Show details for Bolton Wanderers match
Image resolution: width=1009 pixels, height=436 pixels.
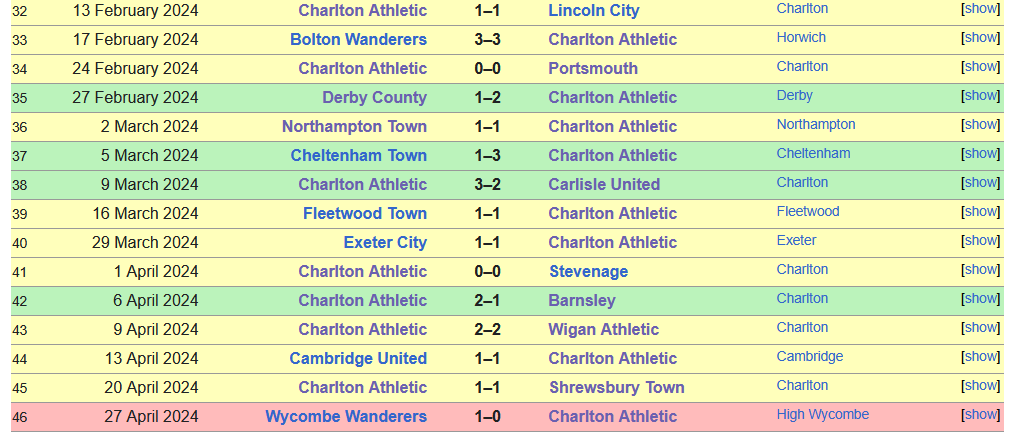click(981, 37)
